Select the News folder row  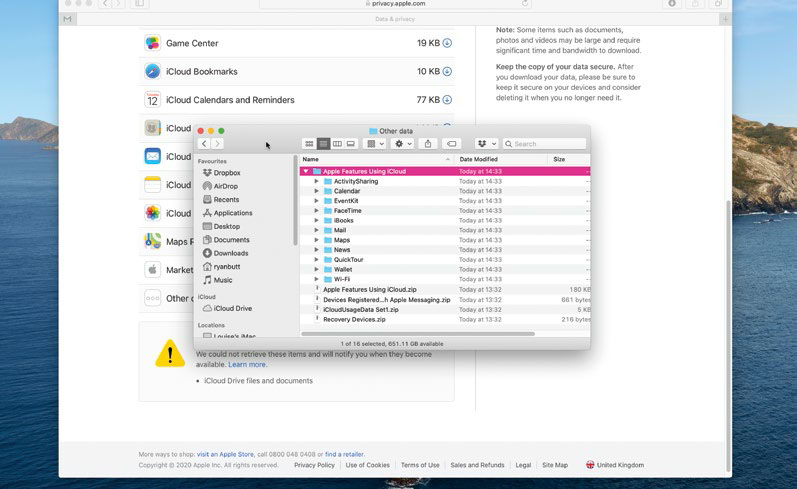tap(445, 250)
